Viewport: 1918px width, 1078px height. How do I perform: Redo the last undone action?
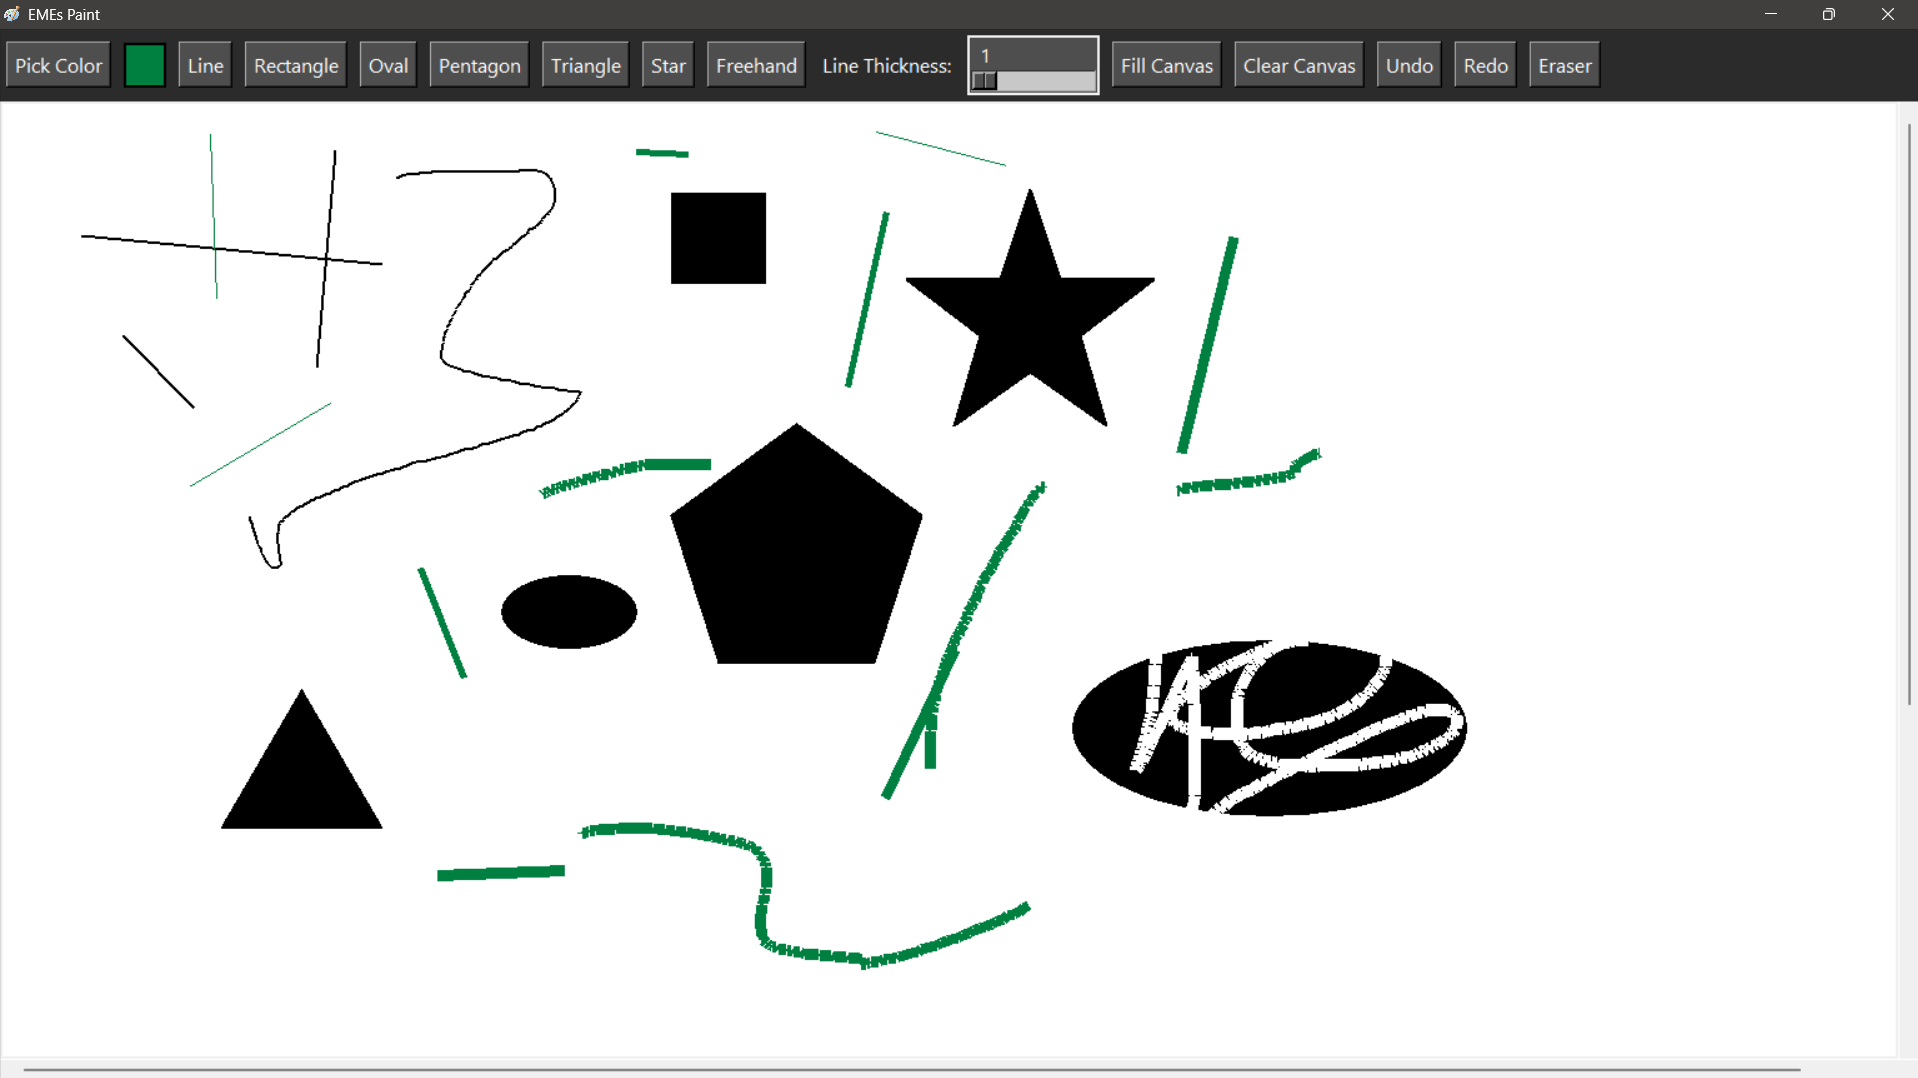click(x=1484, y=64)
